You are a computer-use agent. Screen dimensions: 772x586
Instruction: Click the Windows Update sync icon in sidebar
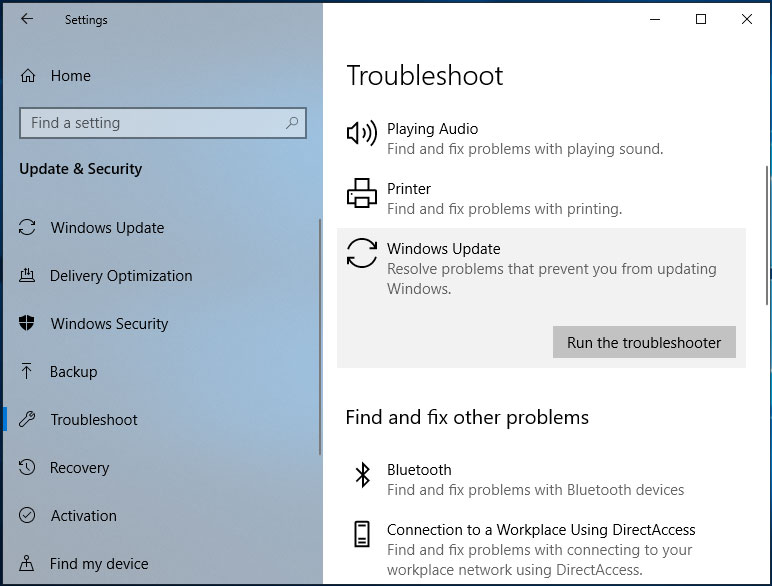point(28,228)
